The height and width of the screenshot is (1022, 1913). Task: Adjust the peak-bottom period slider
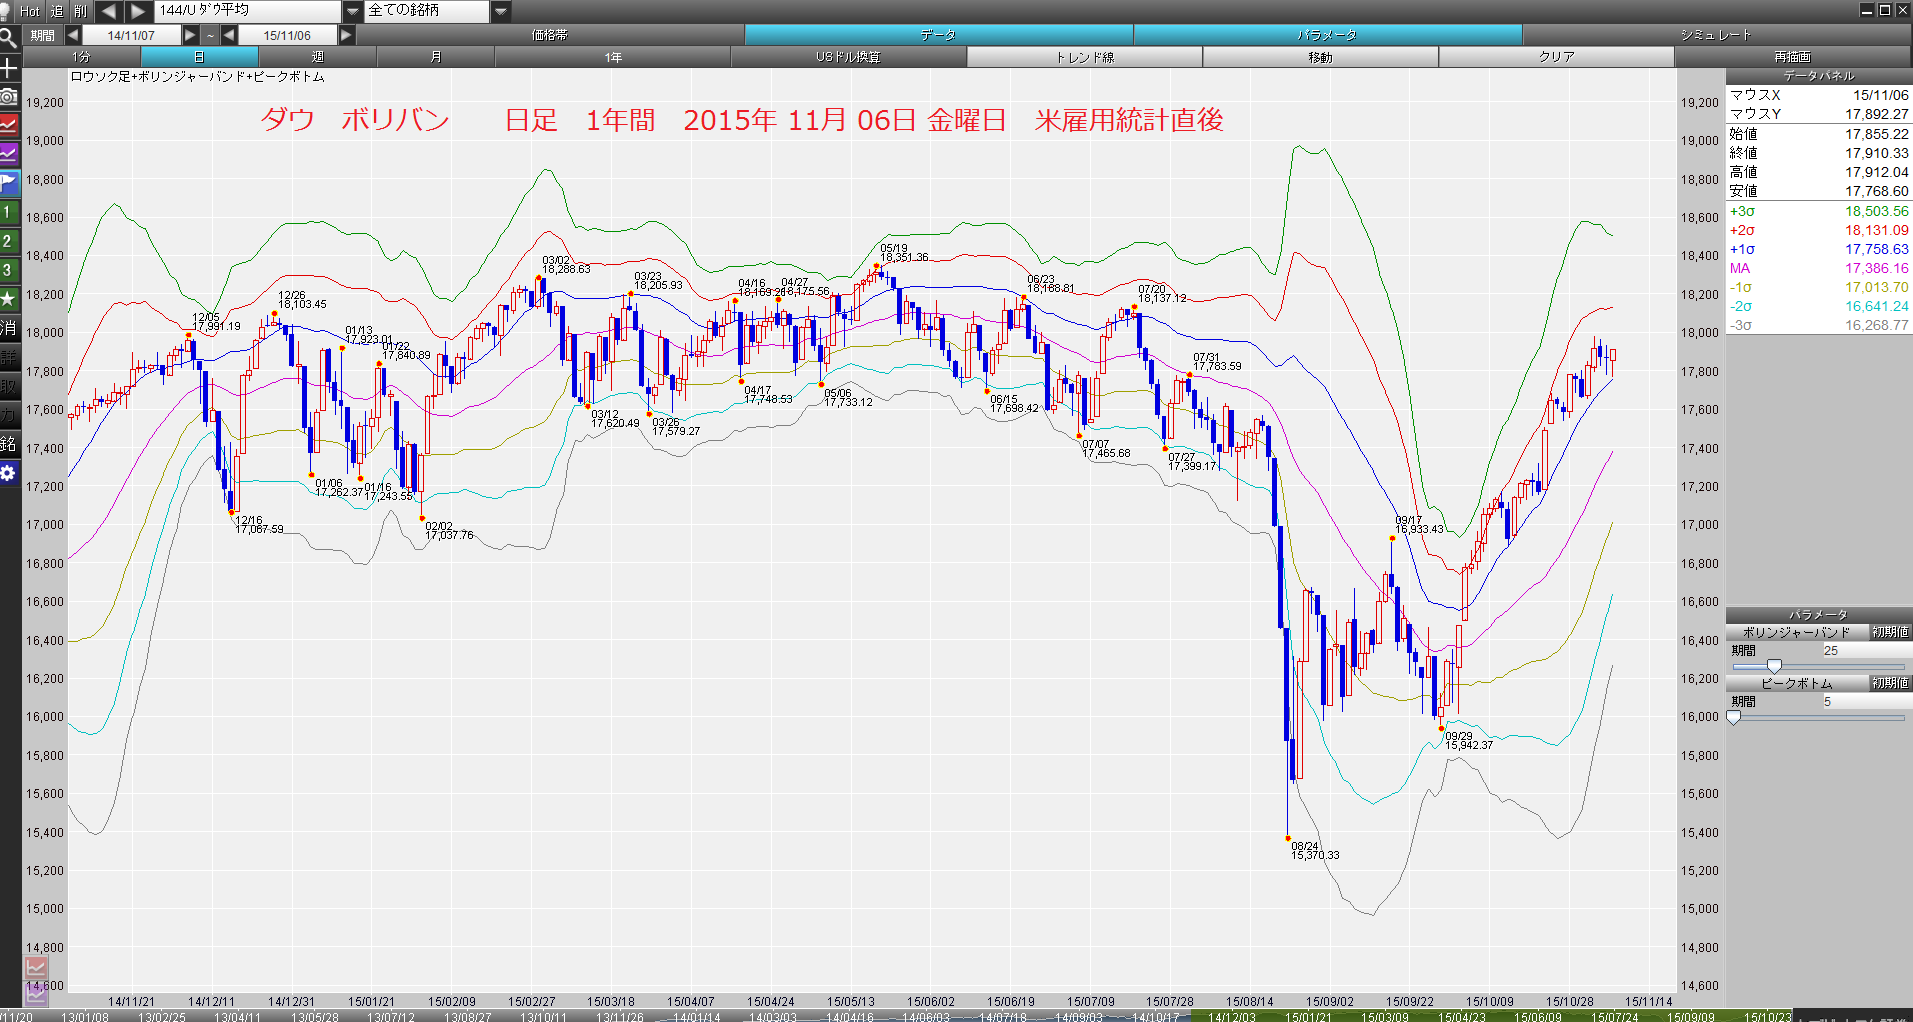1734,717
